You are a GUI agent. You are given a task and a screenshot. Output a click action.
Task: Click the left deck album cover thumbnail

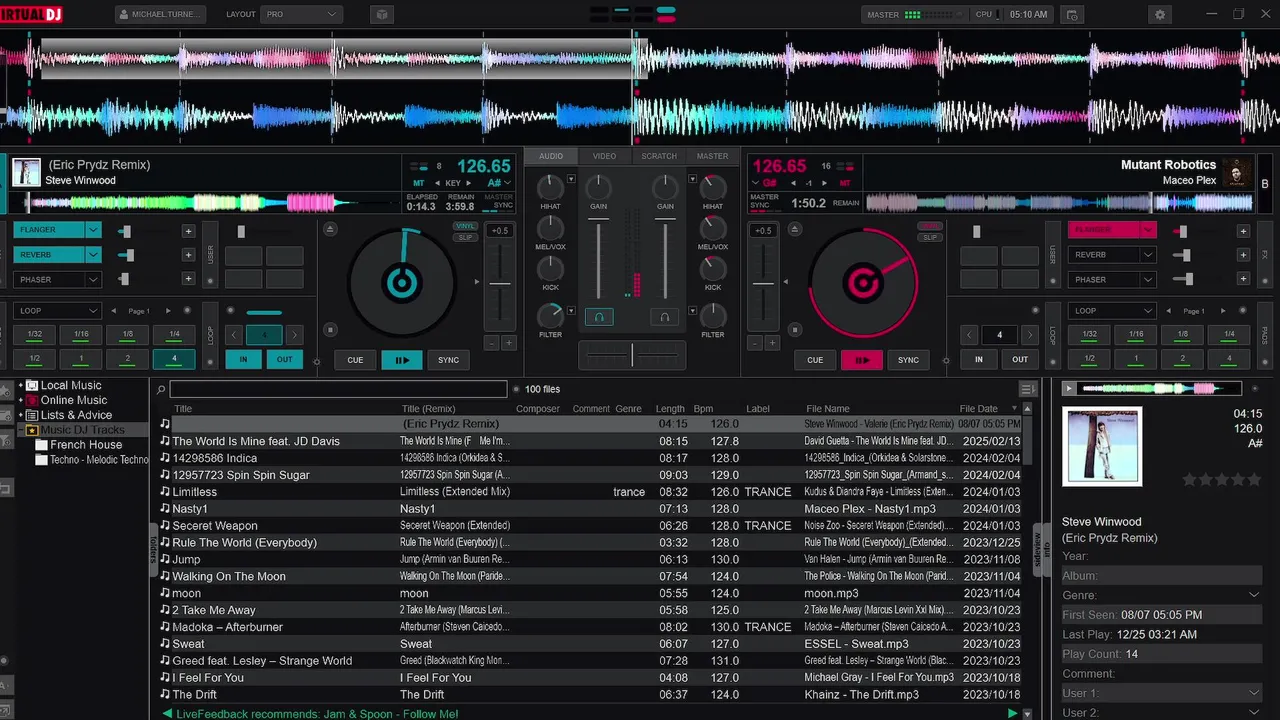point(26,172)
